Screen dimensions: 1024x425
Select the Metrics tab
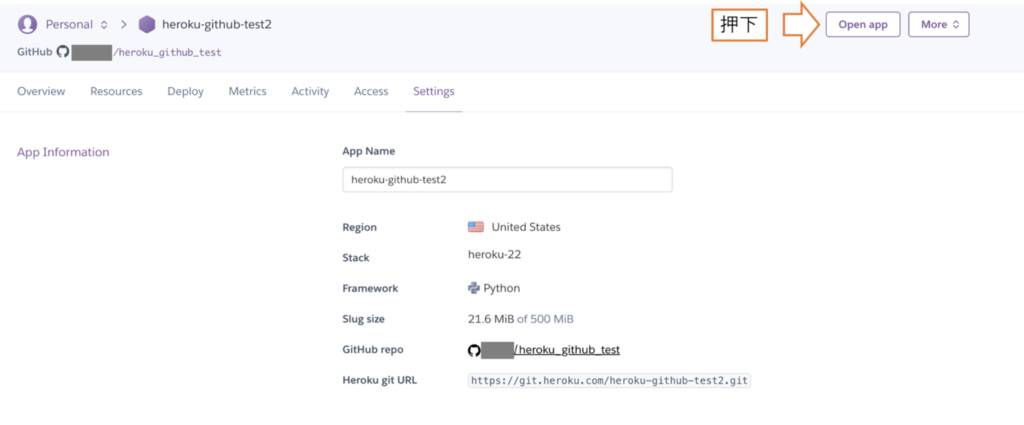tap(248, 91)
